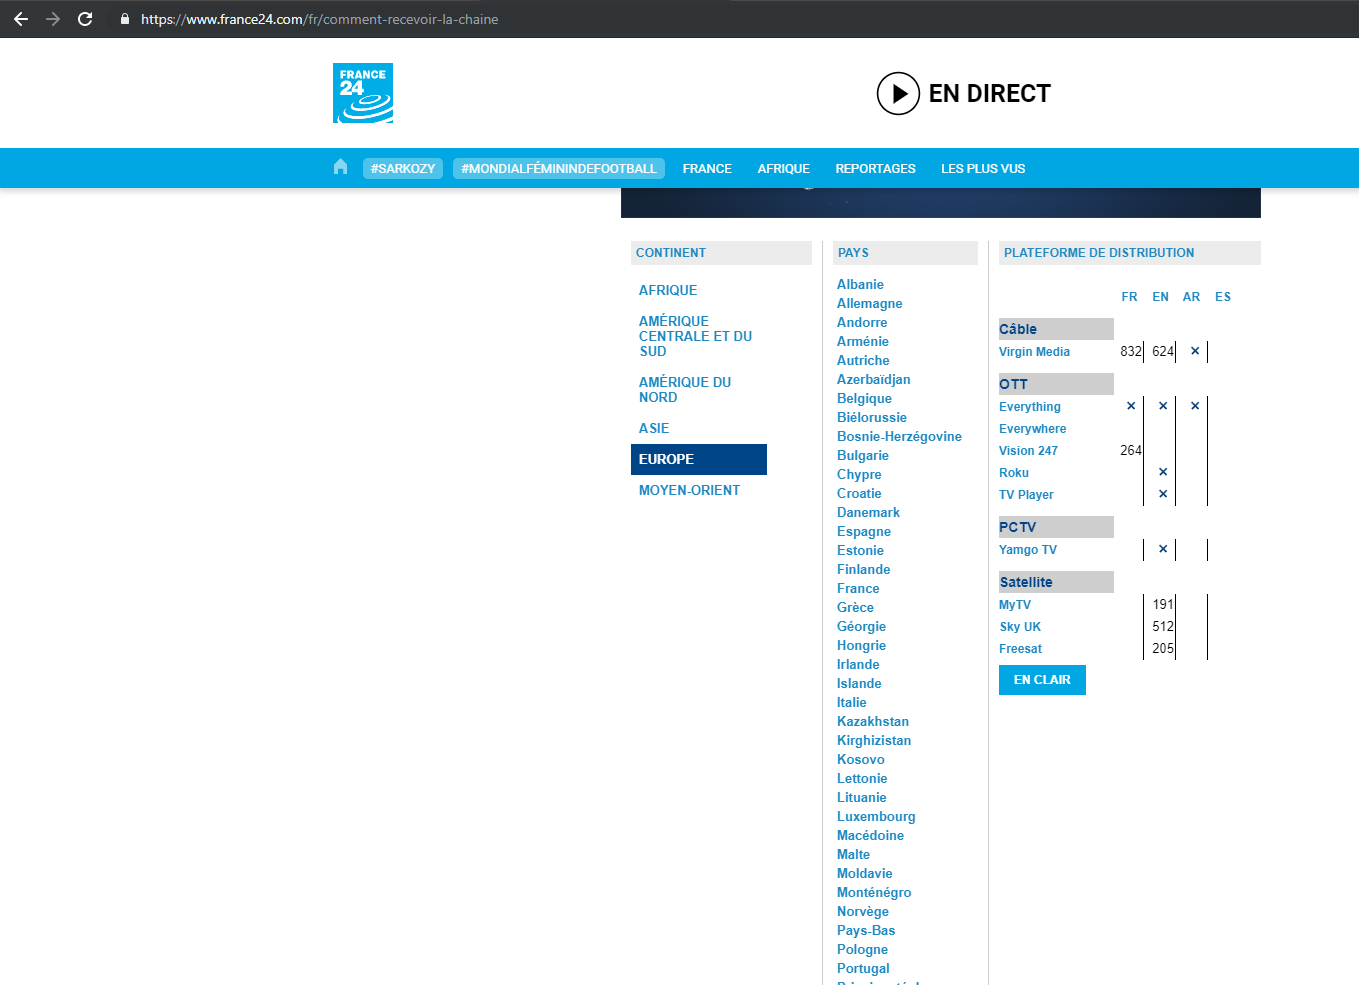Choose Estonie in the country list
Viewport: 1359px width, 985px height.
[860, 550]
